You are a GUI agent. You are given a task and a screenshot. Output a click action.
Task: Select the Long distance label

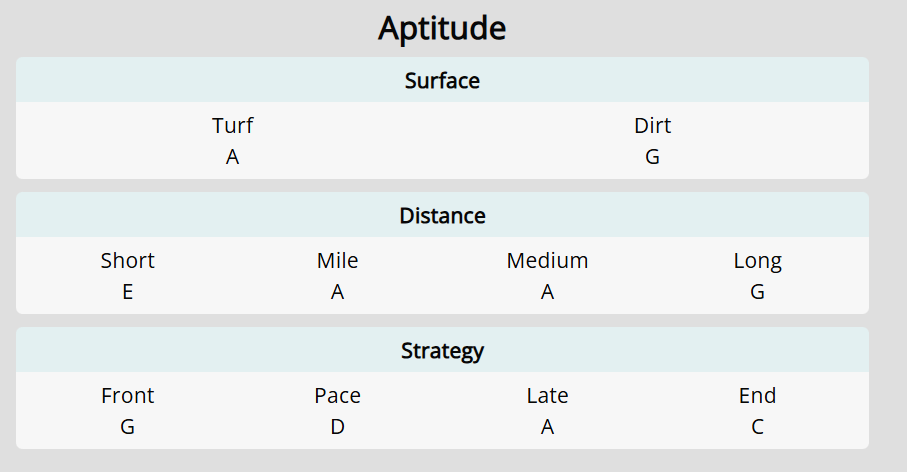click(757, 262)
